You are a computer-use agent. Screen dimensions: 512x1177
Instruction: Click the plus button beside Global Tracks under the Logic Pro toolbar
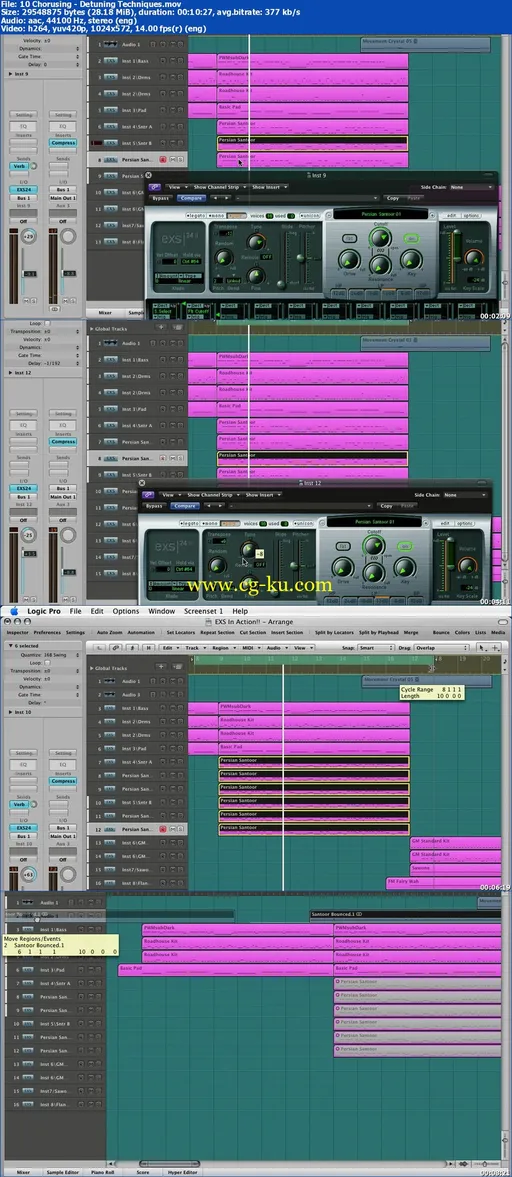160,667
